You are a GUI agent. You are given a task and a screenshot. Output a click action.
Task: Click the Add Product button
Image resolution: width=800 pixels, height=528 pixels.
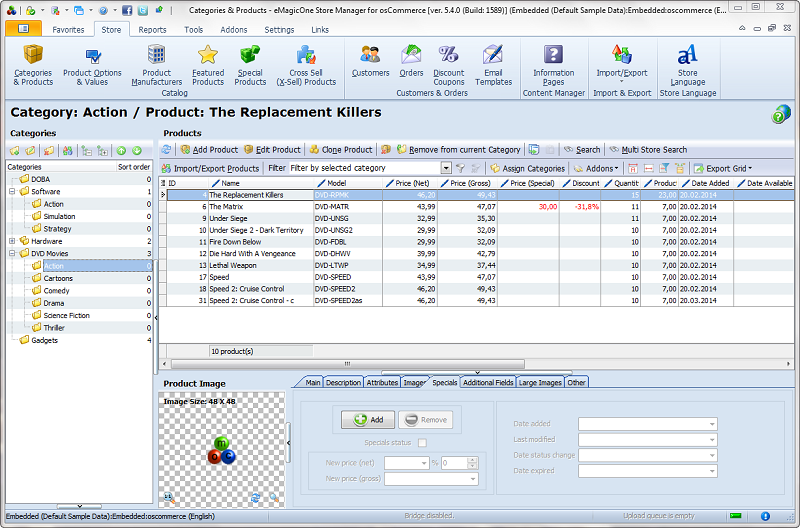pos(209,149)
